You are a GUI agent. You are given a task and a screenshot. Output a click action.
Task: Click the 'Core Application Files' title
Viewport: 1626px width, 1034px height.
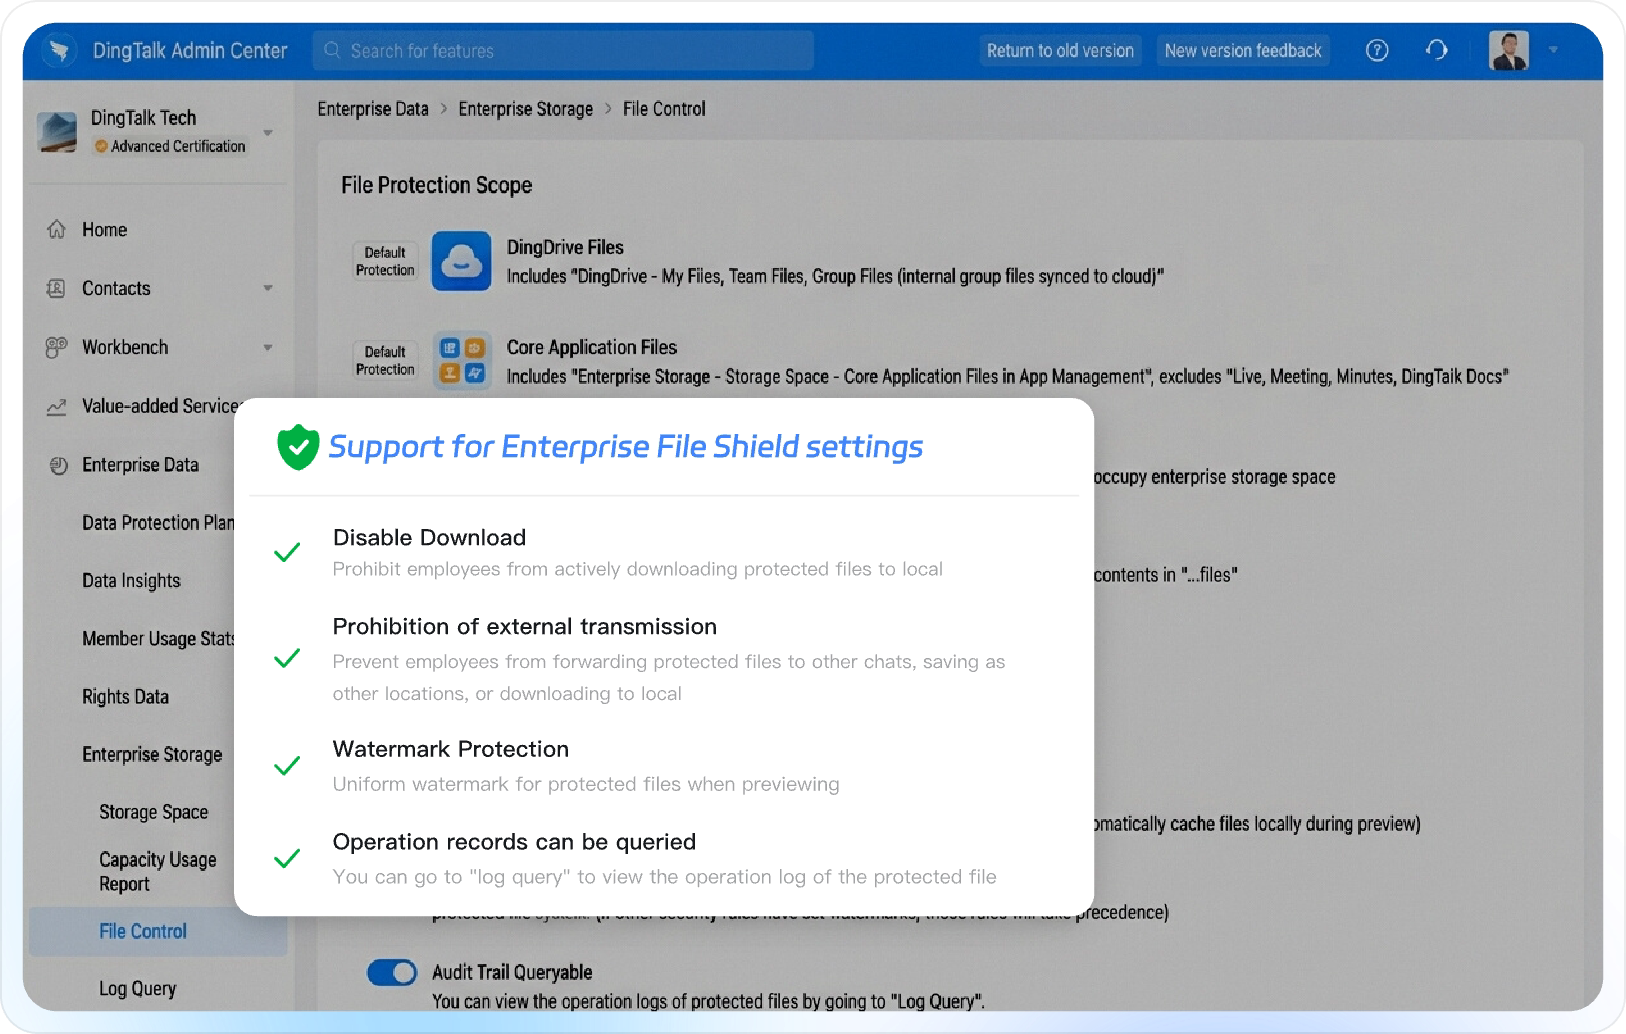point(592,347)
